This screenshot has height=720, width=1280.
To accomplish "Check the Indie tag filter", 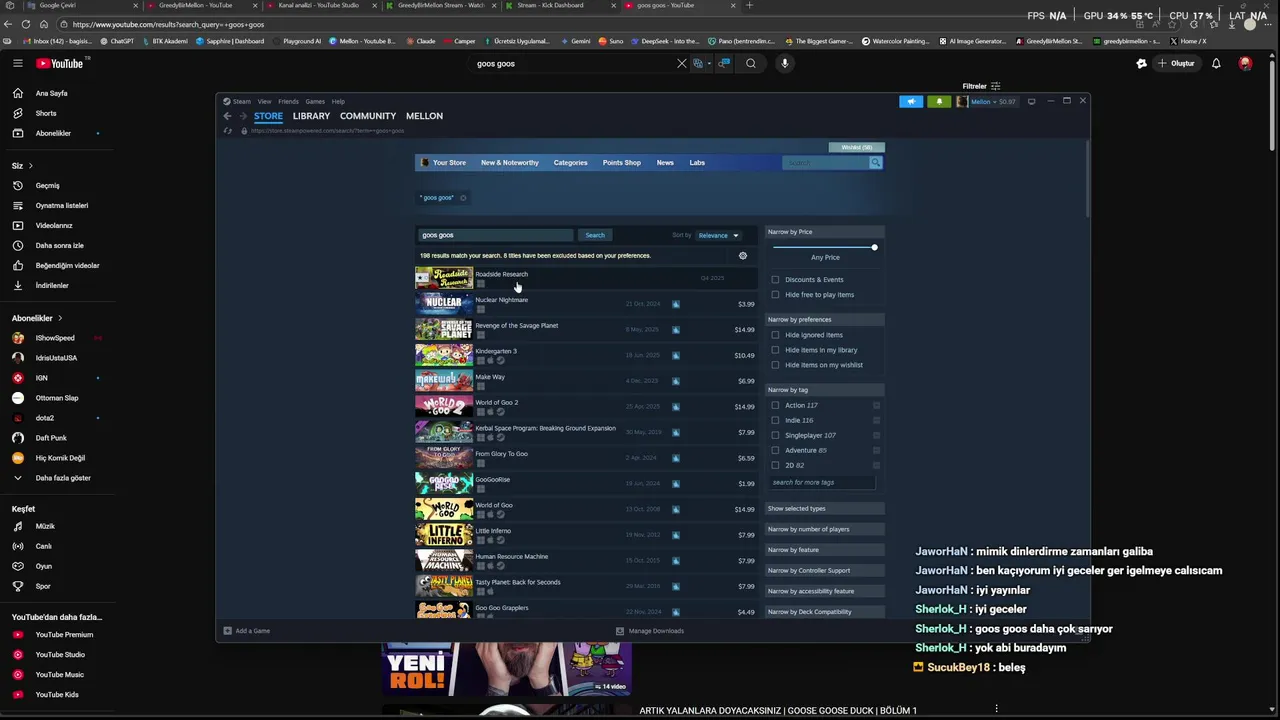I will tap(775, 420).
